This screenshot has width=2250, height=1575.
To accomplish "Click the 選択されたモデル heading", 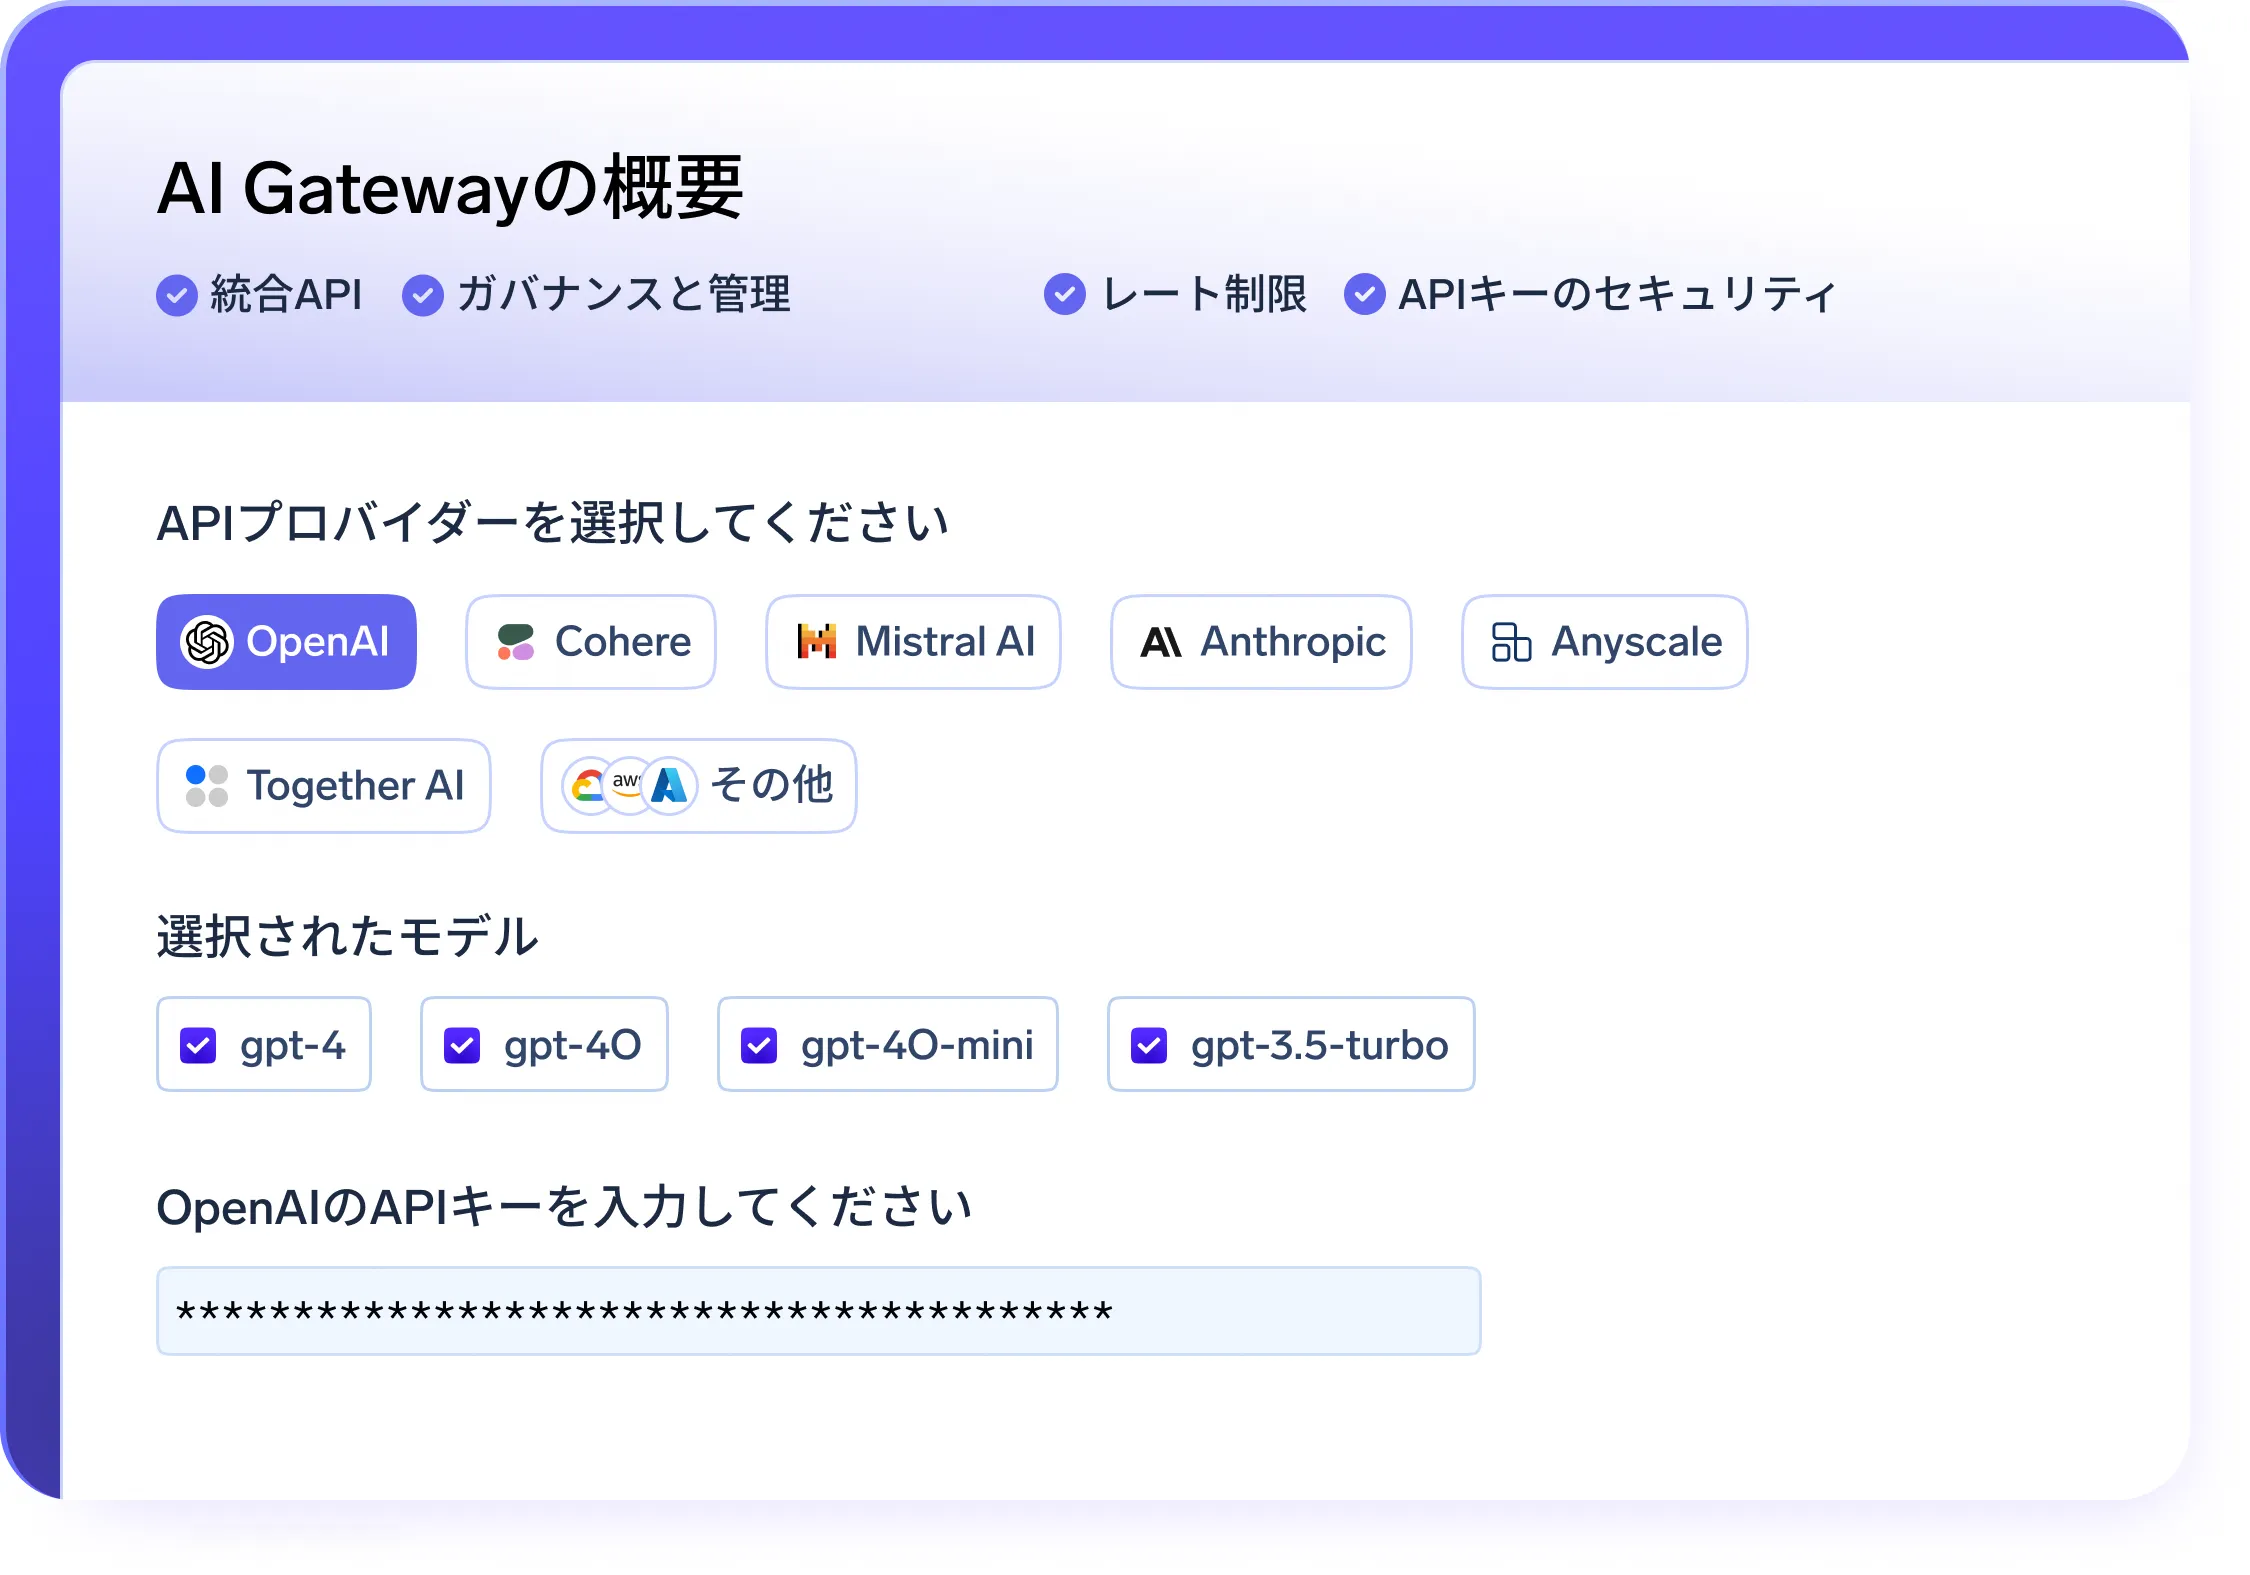I will click(348, 936).
